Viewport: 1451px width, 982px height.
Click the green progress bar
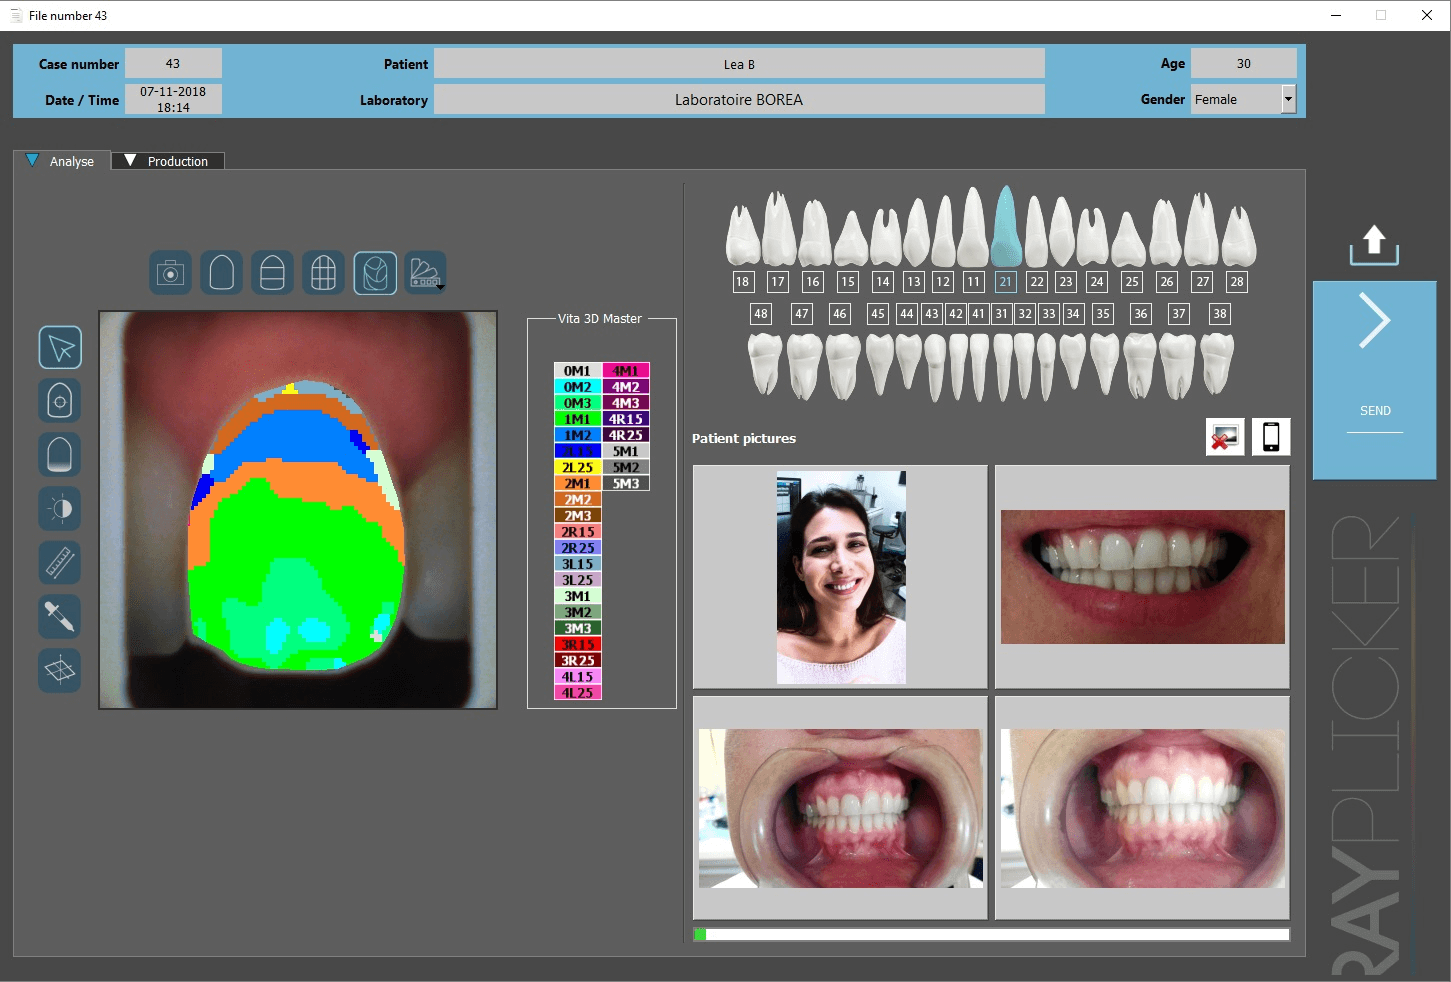(x=992, y=934)
